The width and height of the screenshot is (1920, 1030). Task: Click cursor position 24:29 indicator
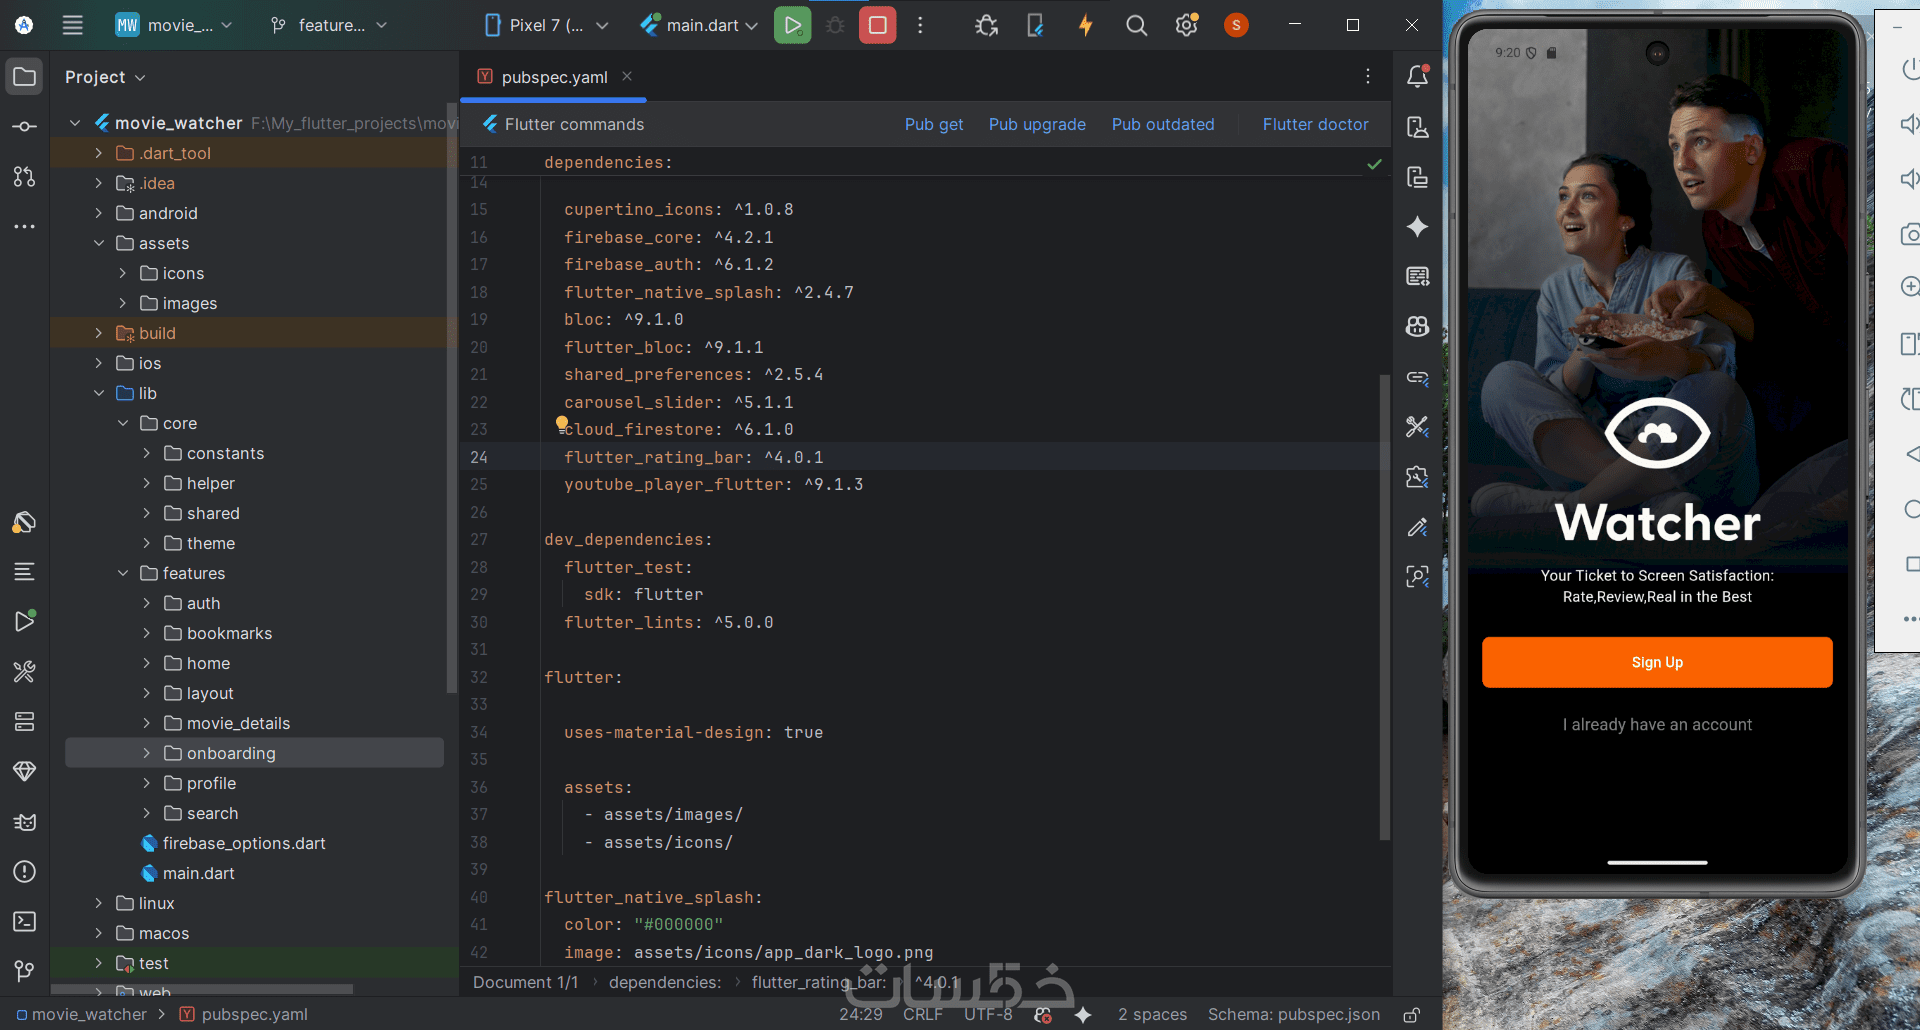(860, 1014)
